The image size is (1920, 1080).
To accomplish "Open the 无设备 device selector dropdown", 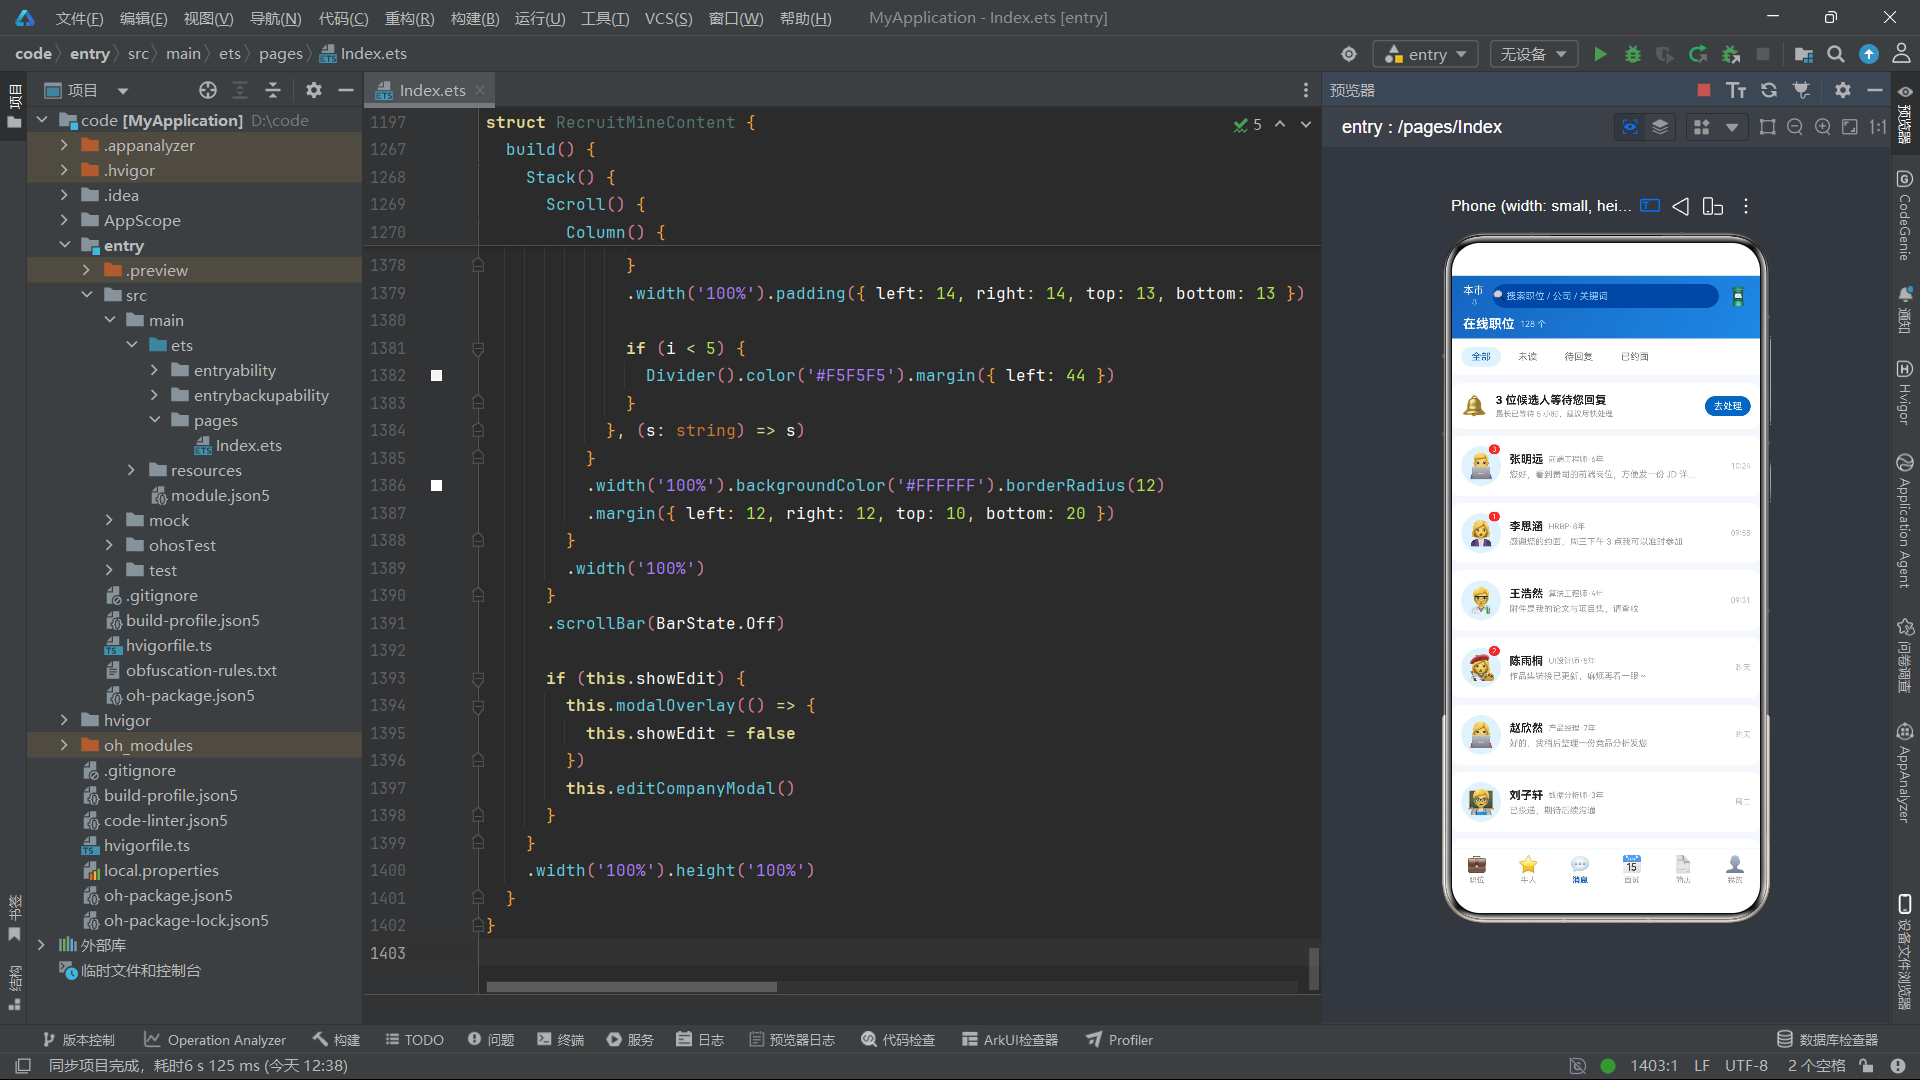I will point(1533,54).
